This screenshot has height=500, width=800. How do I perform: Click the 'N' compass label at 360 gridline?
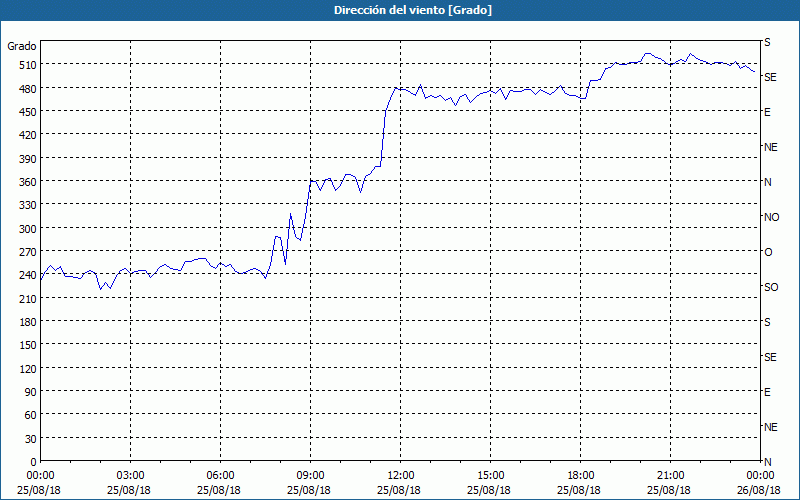[x=768, y=182]
